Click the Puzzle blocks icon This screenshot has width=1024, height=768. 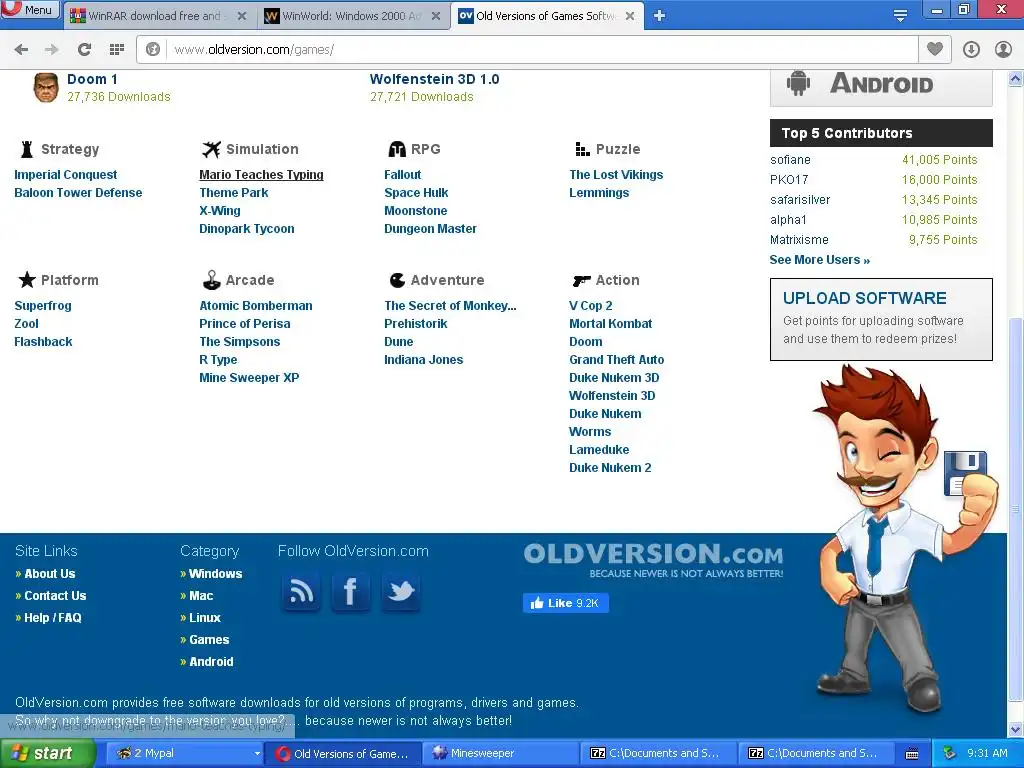tap(582, 150)
